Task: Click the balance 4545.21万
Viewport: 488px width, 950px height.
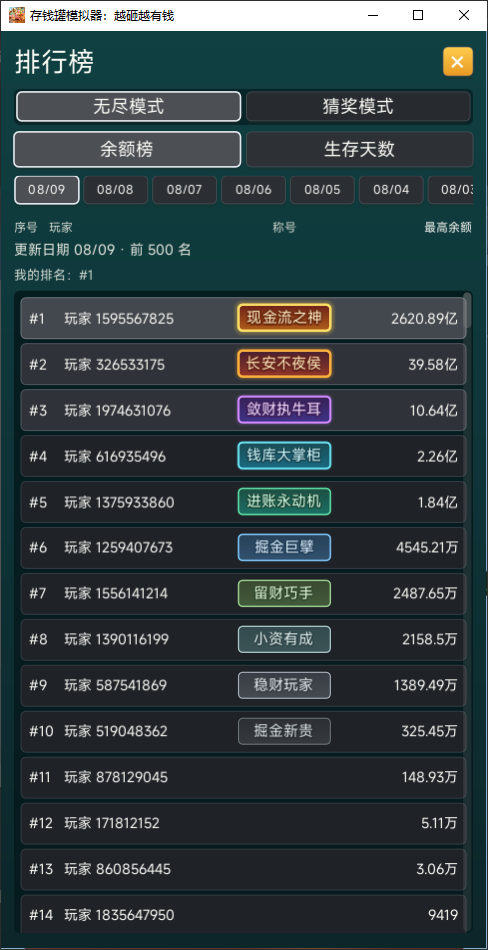Action: pos(427,548)
